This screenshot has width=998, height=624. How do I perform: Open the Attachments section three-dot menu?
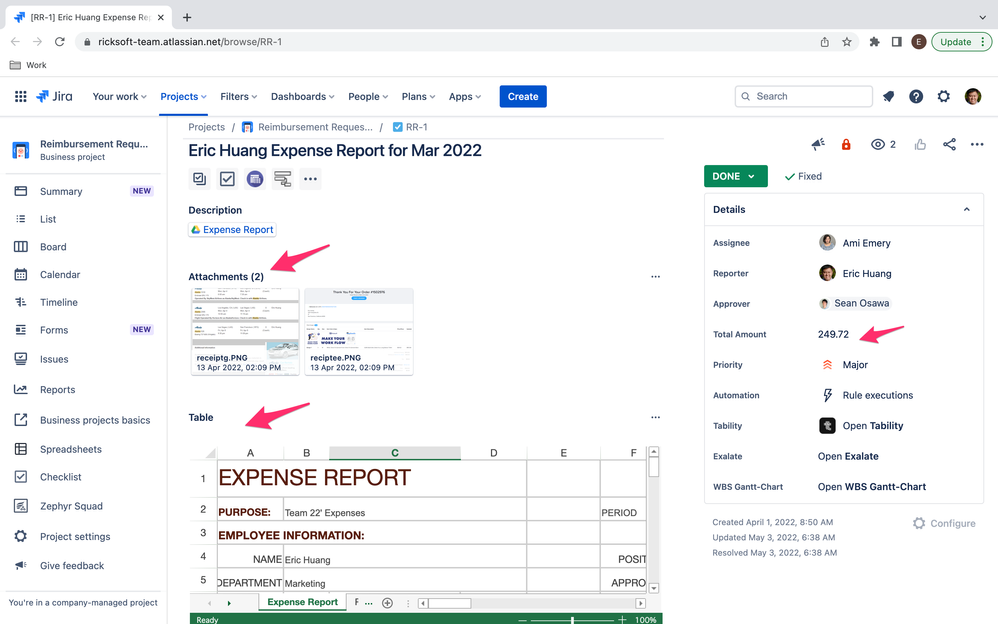(x=656, y=276)
